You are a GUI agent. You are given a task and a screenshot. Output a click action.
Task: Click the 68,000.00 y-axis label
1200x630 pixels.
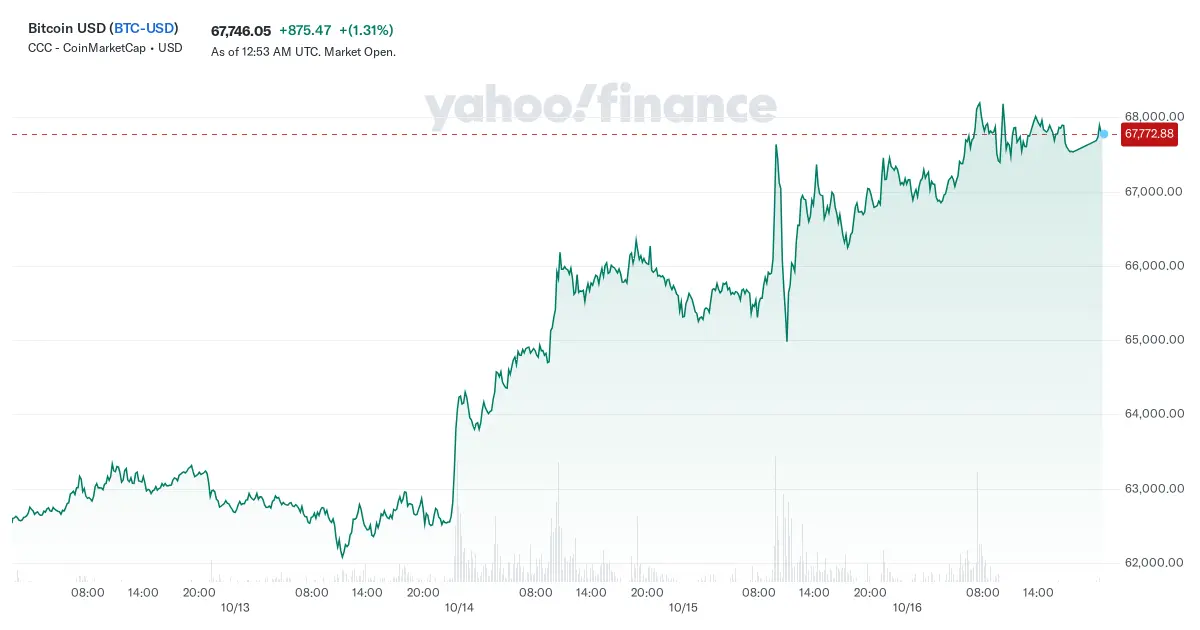coord(1155,117)
